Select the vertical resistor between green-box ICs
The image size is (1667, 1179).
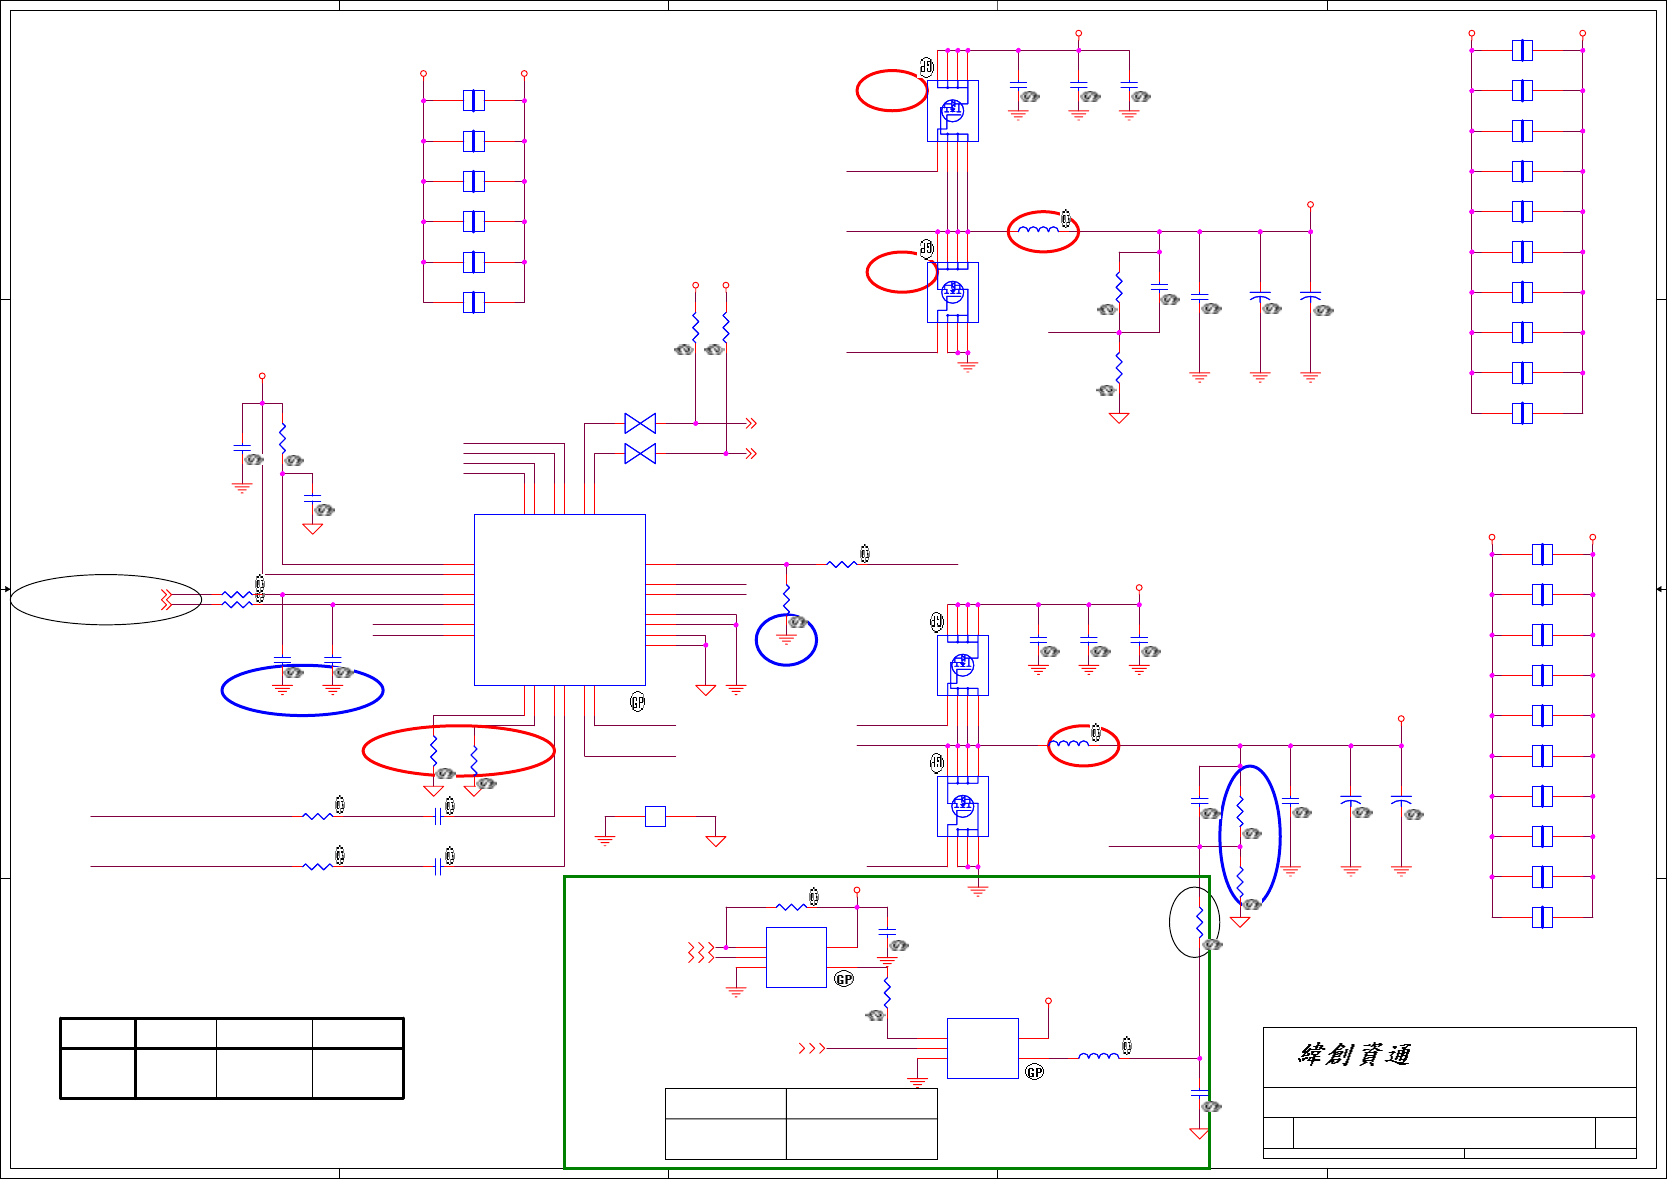coord(887,993)
